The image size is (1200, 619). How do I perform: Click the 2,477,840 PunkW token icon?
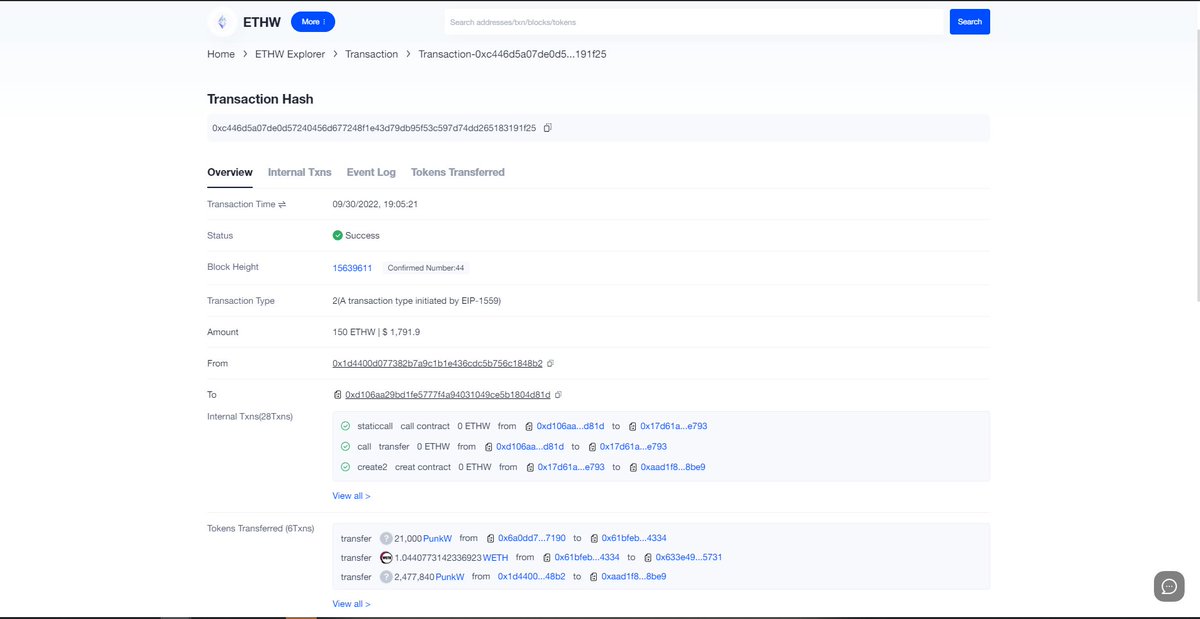pyautogui.click(x=386, y=577)
